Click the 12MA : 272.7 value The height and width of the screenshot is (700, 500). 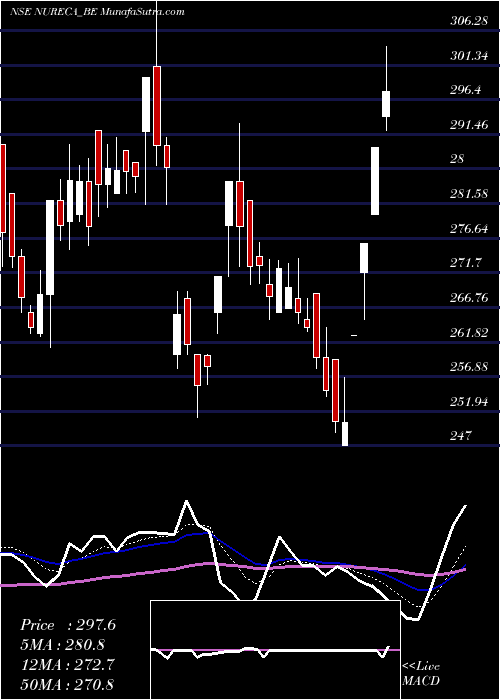click(x=67, y=664)
